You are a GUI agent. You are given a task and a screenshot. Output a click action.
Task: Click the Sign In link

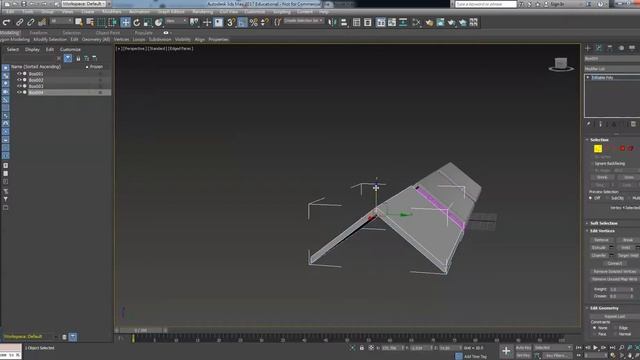click(x=557, y=4)
